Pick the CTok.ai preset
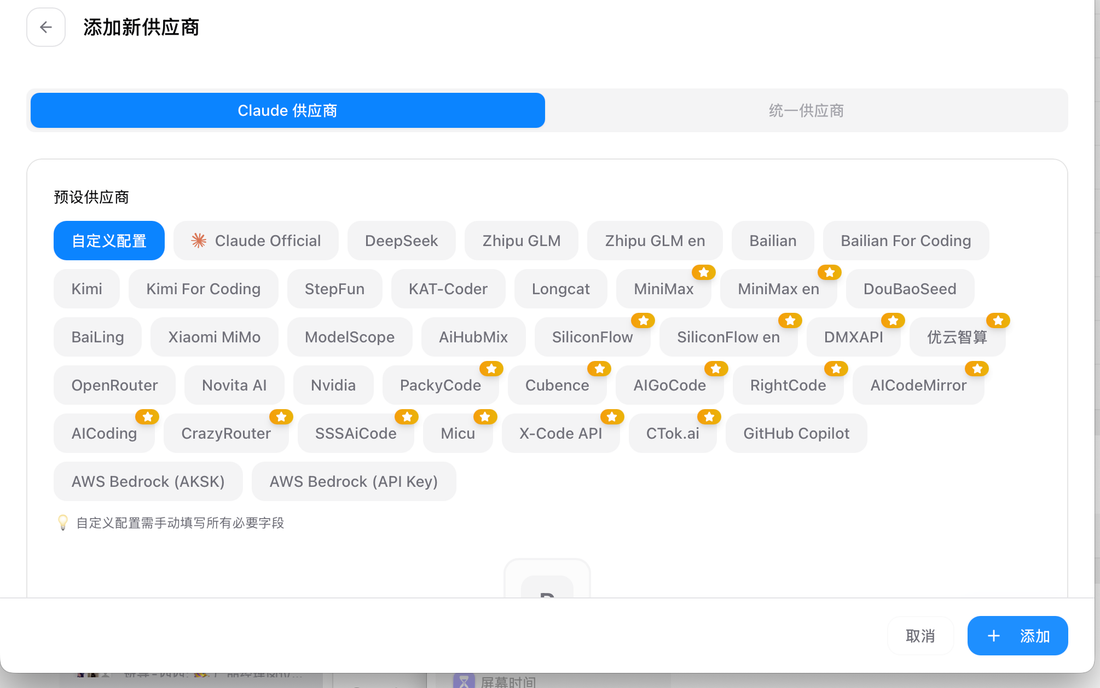 point(673,433)
